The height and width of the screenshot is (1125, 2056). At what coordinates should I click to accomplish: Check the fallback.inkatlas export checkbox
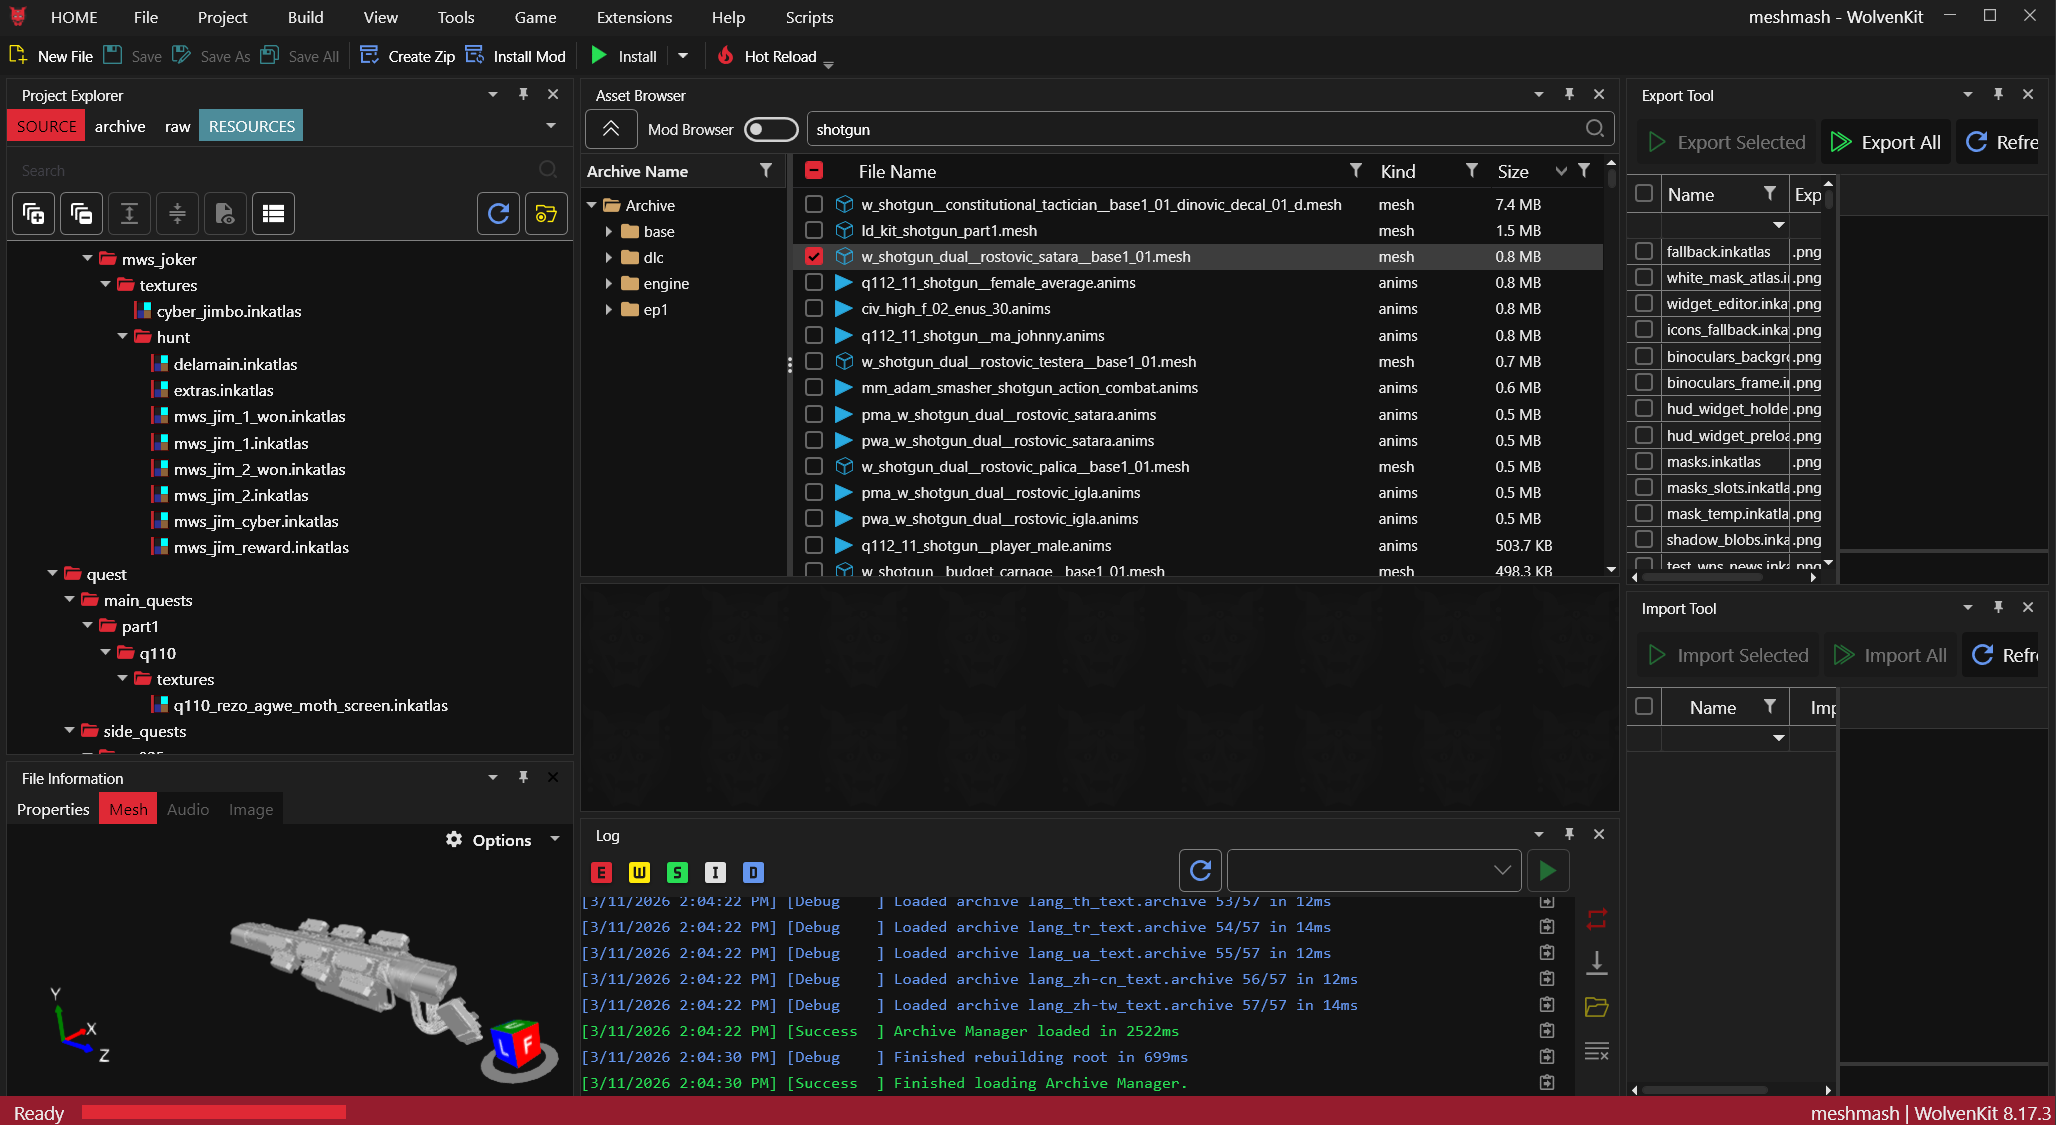[x=1644, y=251]
